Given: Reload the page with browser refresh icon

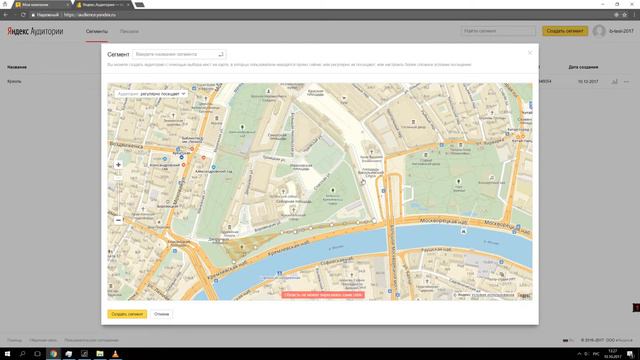Looking at the screenshot, I should (23, 15).
